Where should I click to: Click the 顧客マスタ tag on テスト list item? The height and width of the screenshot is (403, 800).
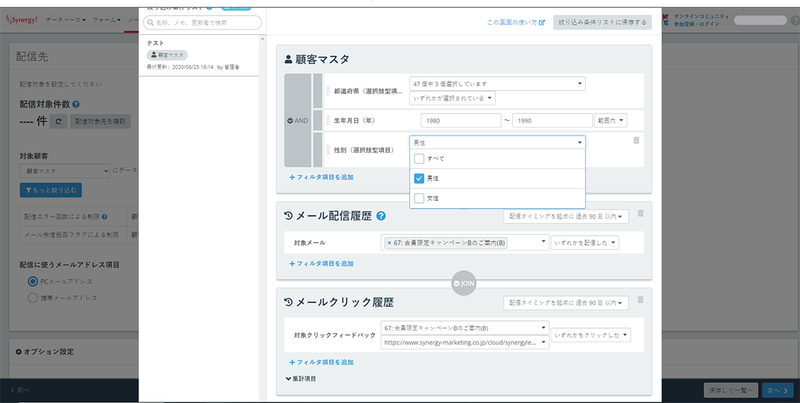pyautogui.click(x=167, y=55)
